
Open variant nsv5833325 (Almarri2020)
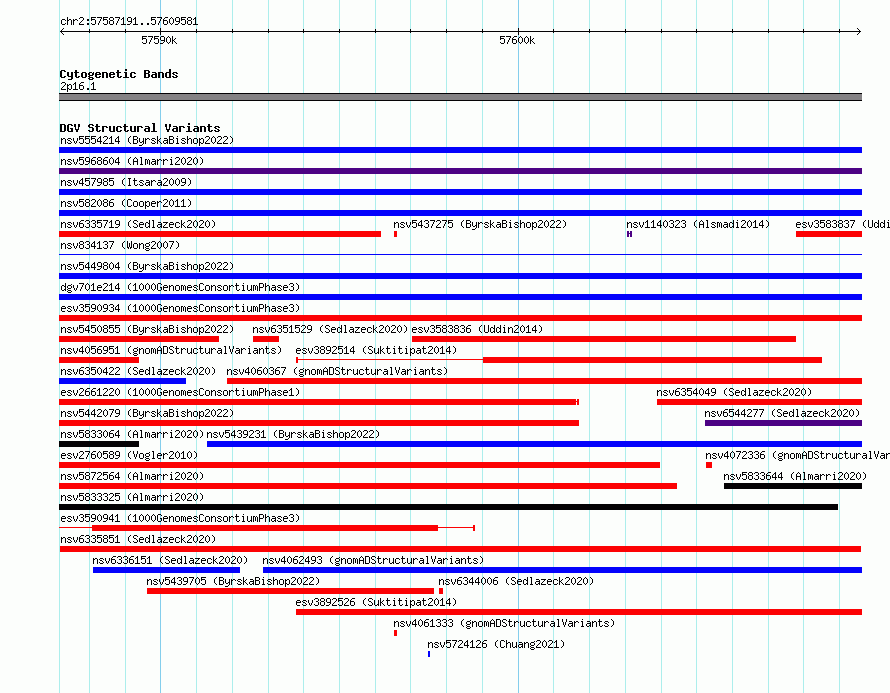pos(132,497)
